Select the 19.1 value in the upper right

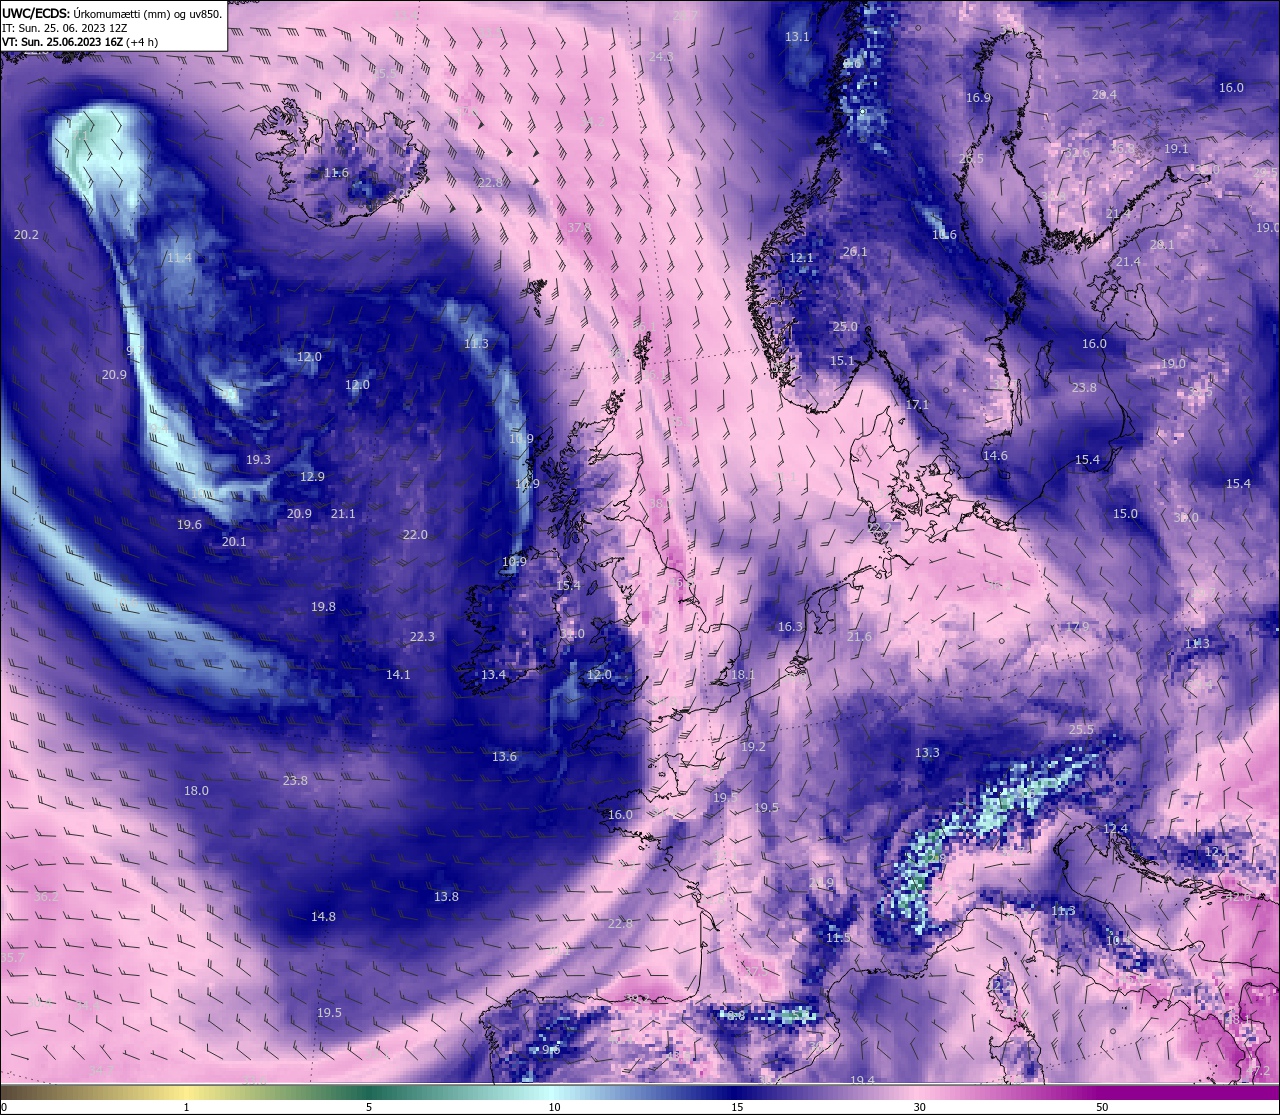coord(1176,149)
